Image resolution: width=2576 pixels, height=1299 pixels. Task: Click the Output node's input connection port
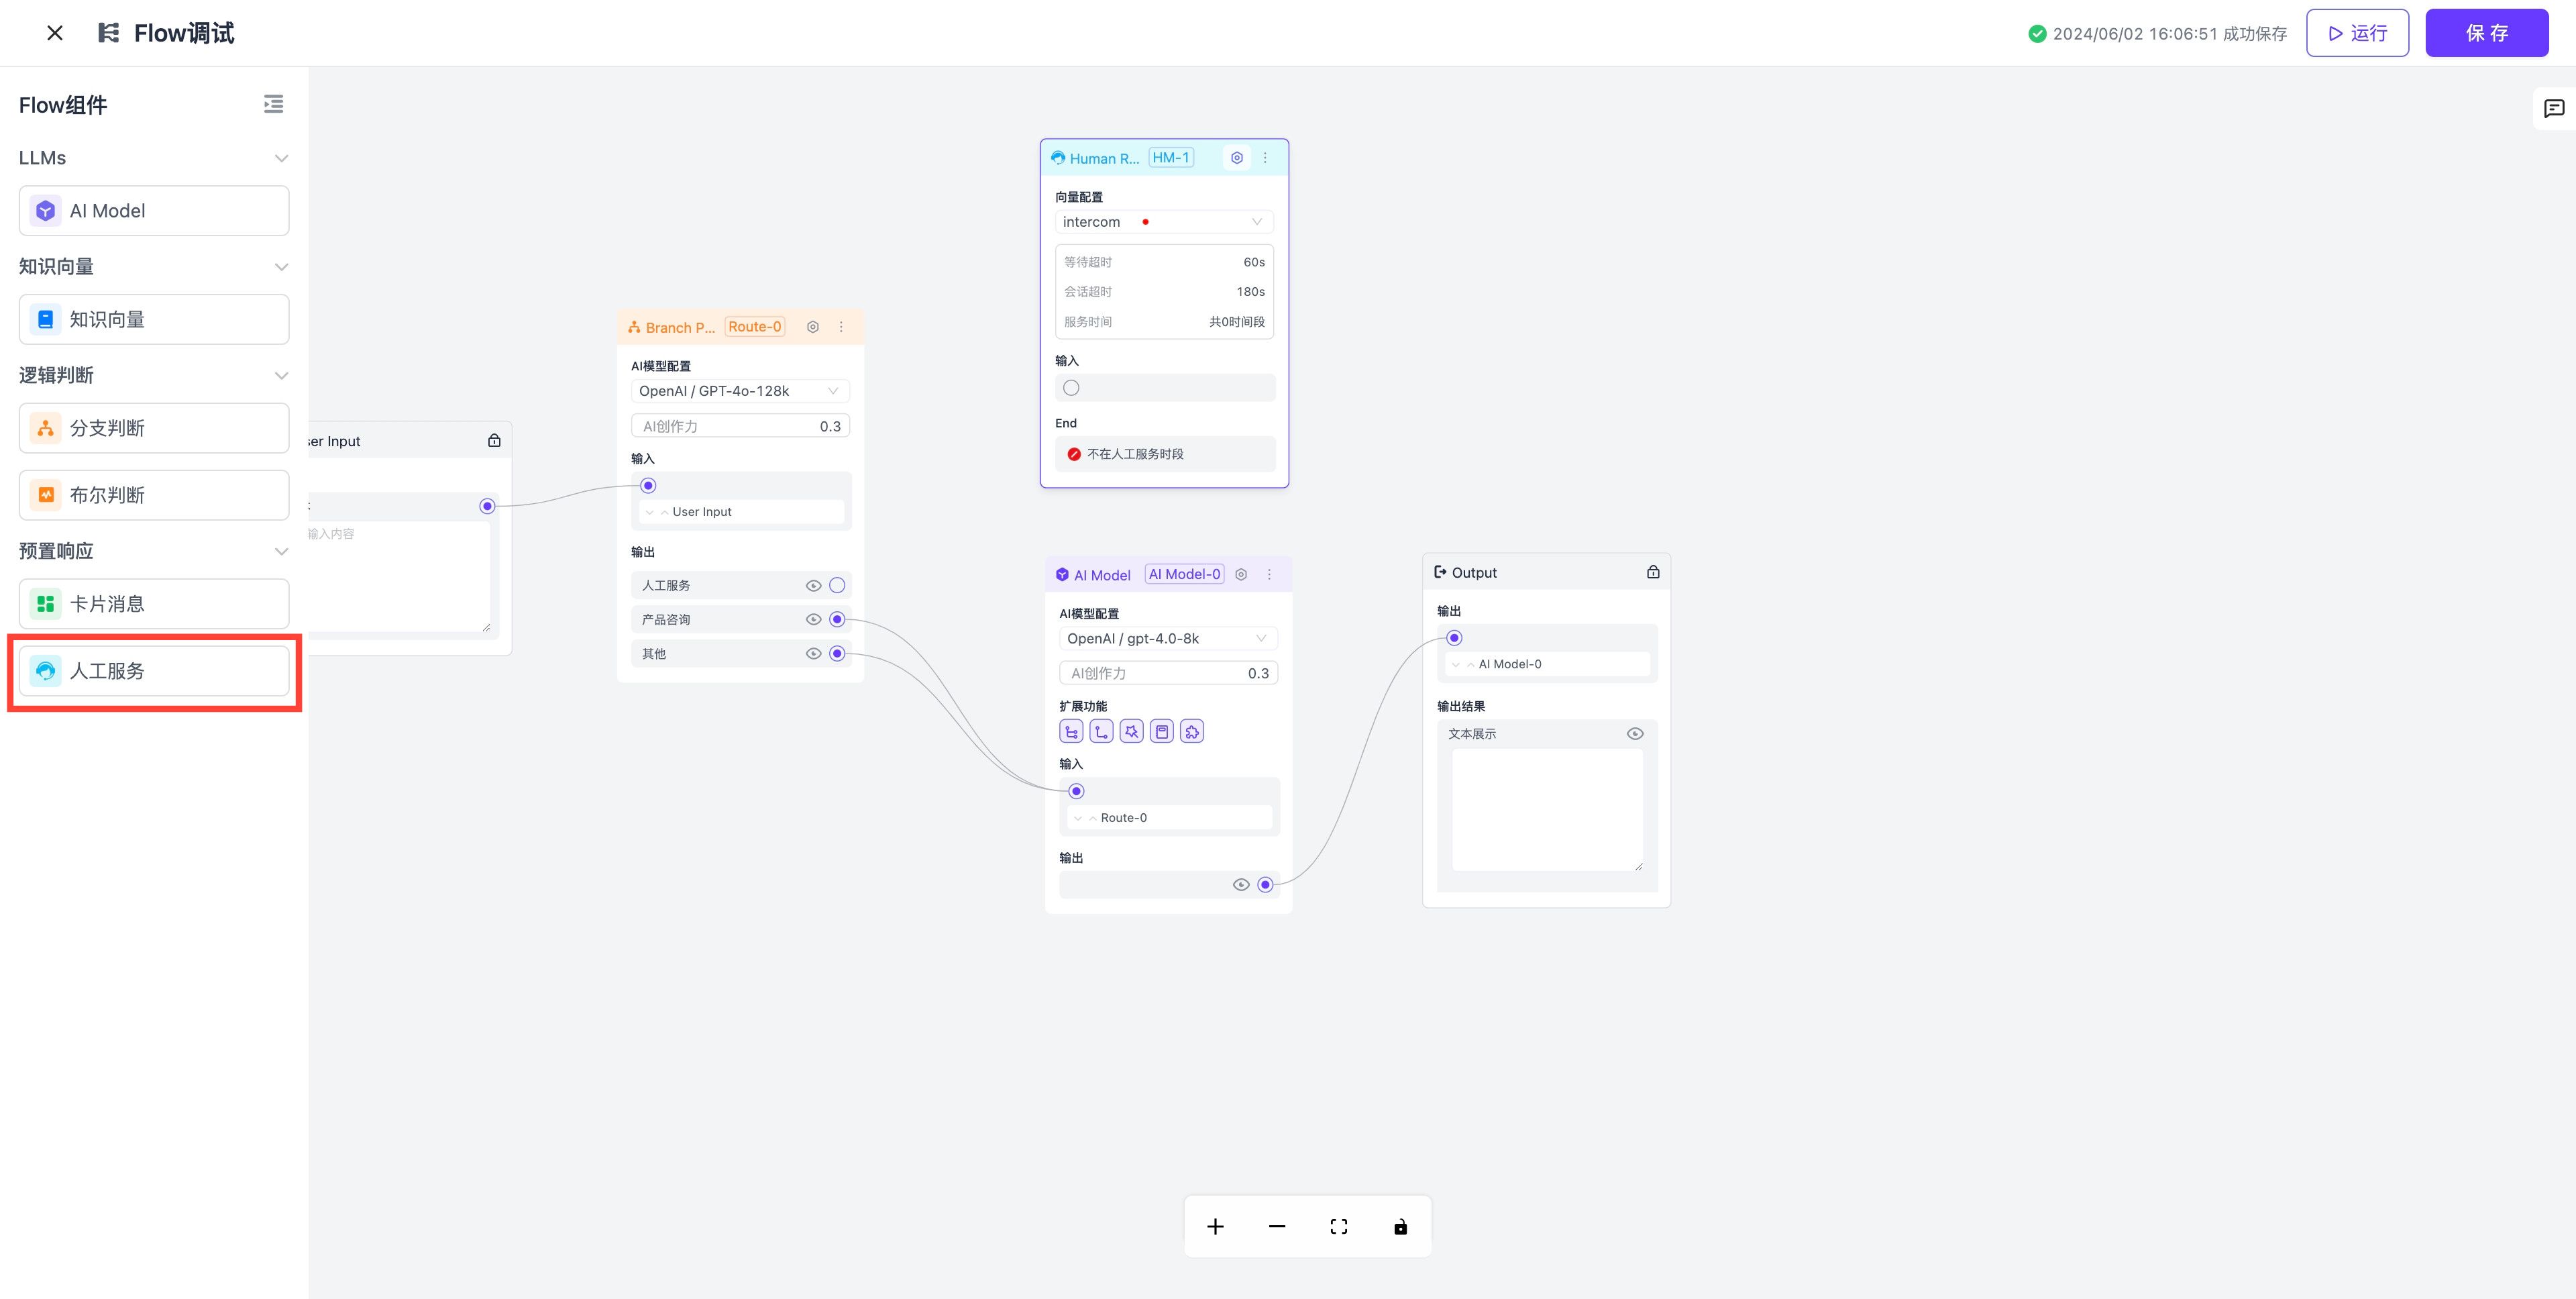pos(1454,638)
